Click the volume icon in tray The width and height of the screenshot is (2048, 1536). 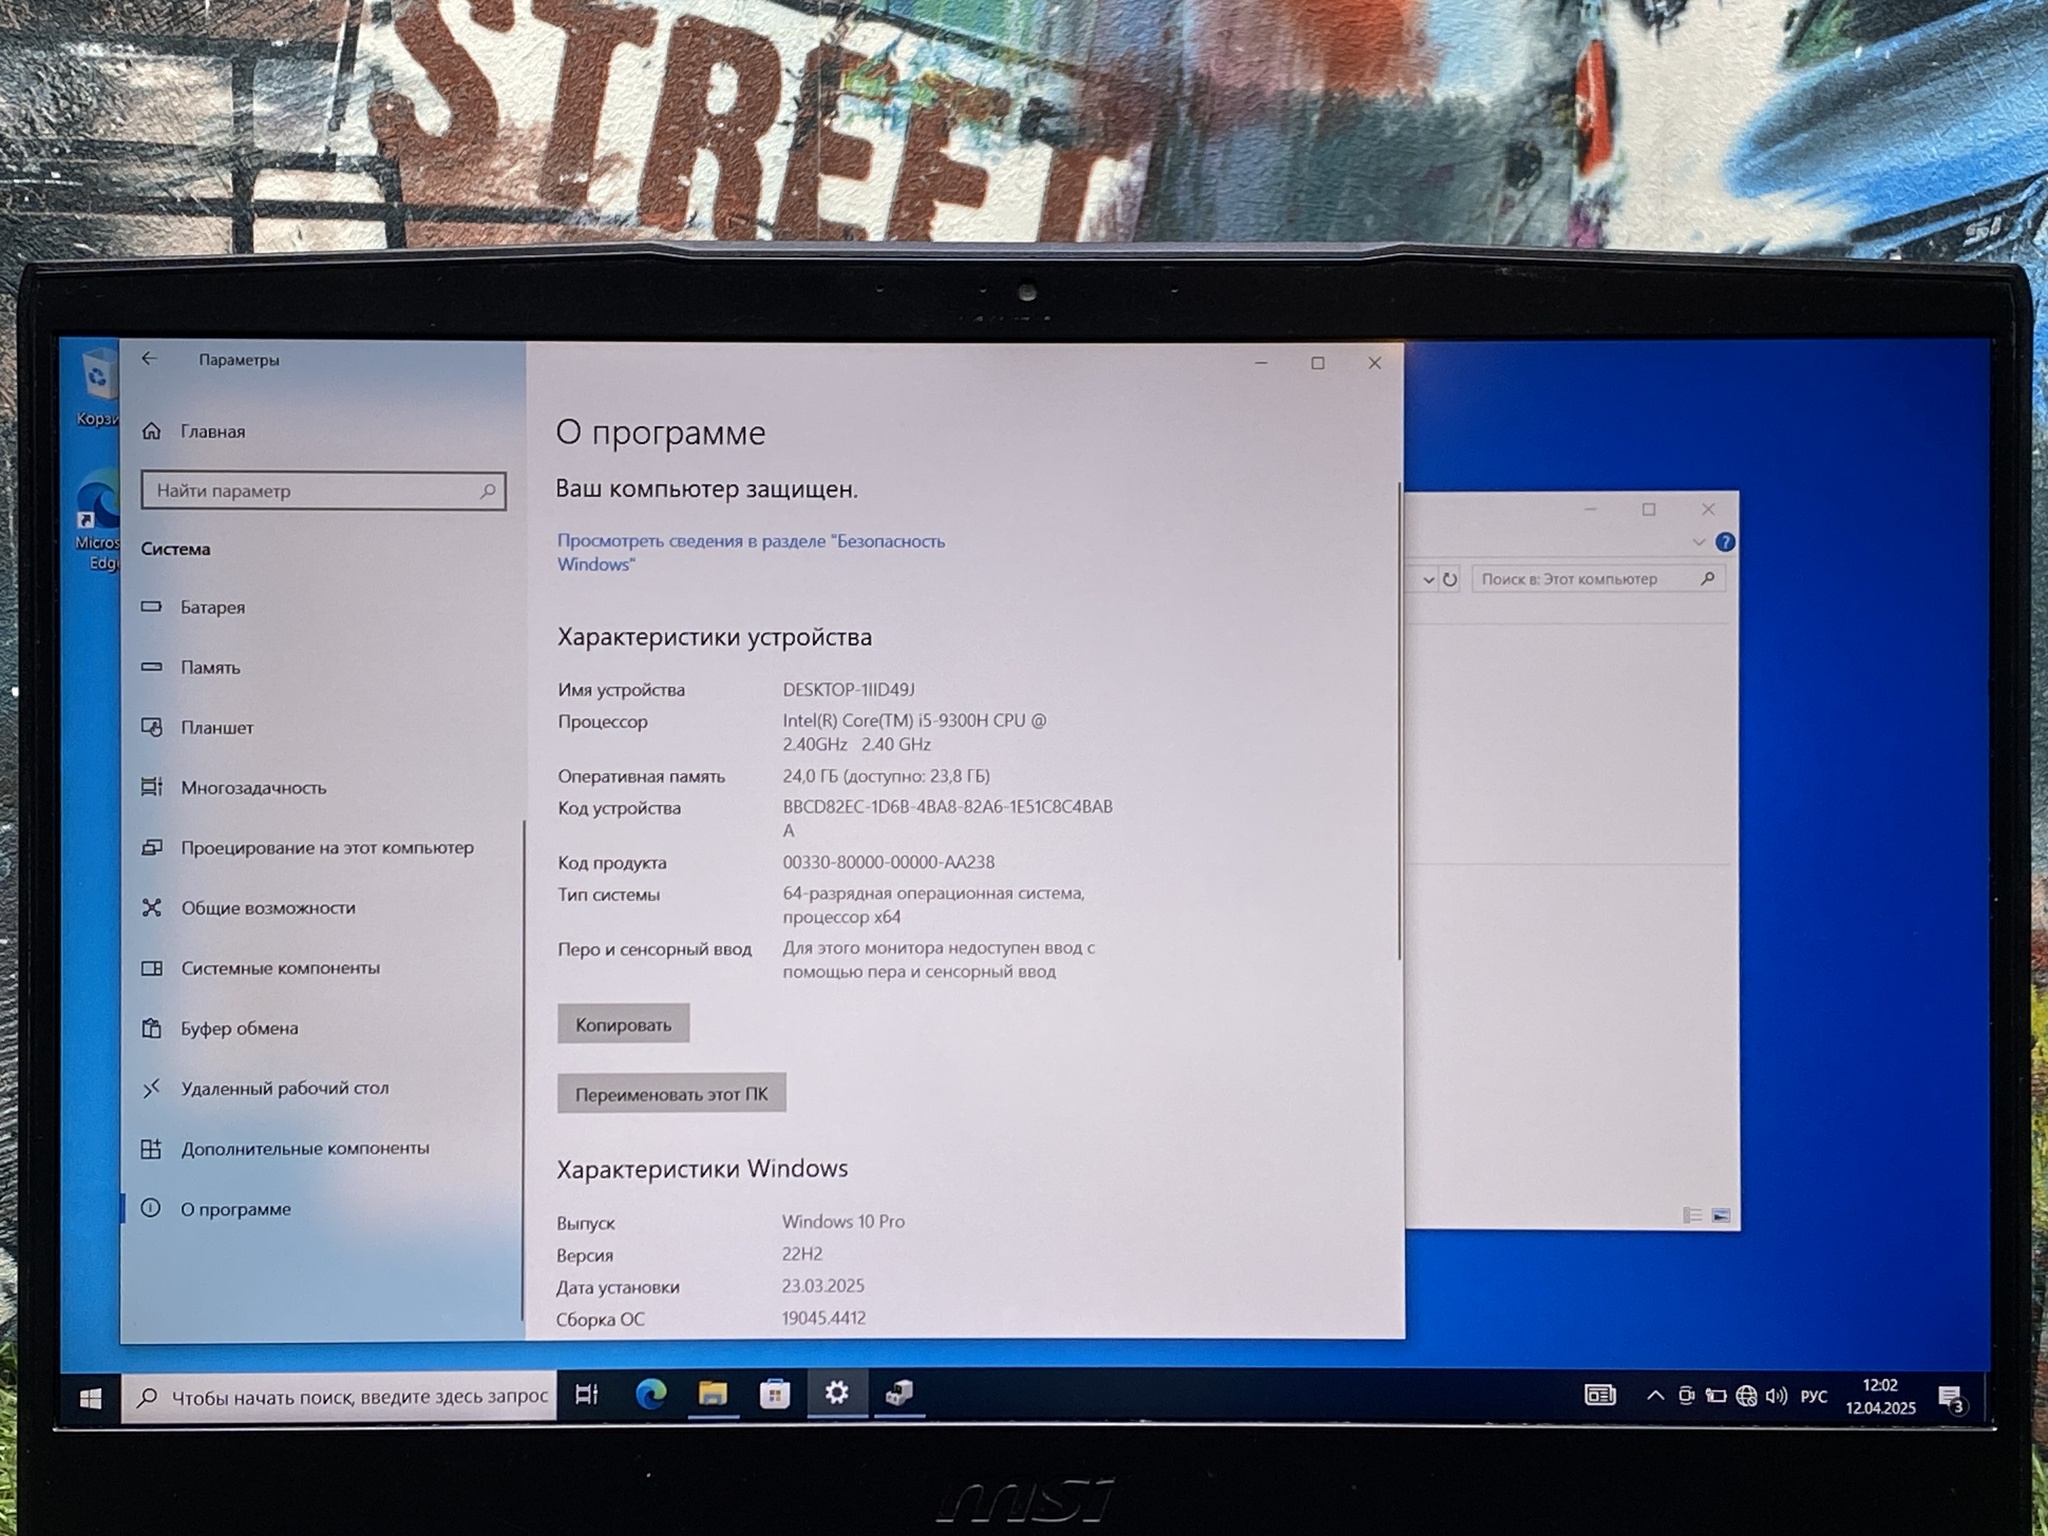(x=1776, y=1396)
